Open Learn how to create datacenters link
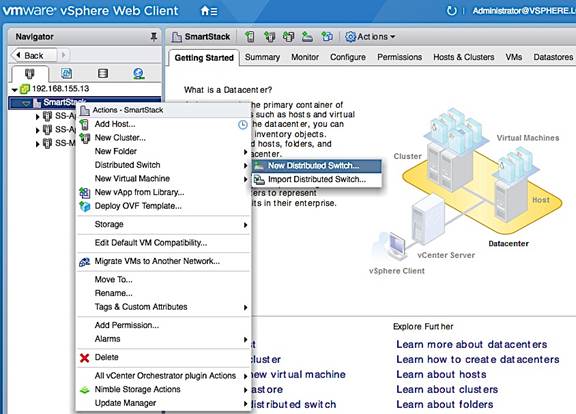The image size is (576, 414). coord(478,360)
